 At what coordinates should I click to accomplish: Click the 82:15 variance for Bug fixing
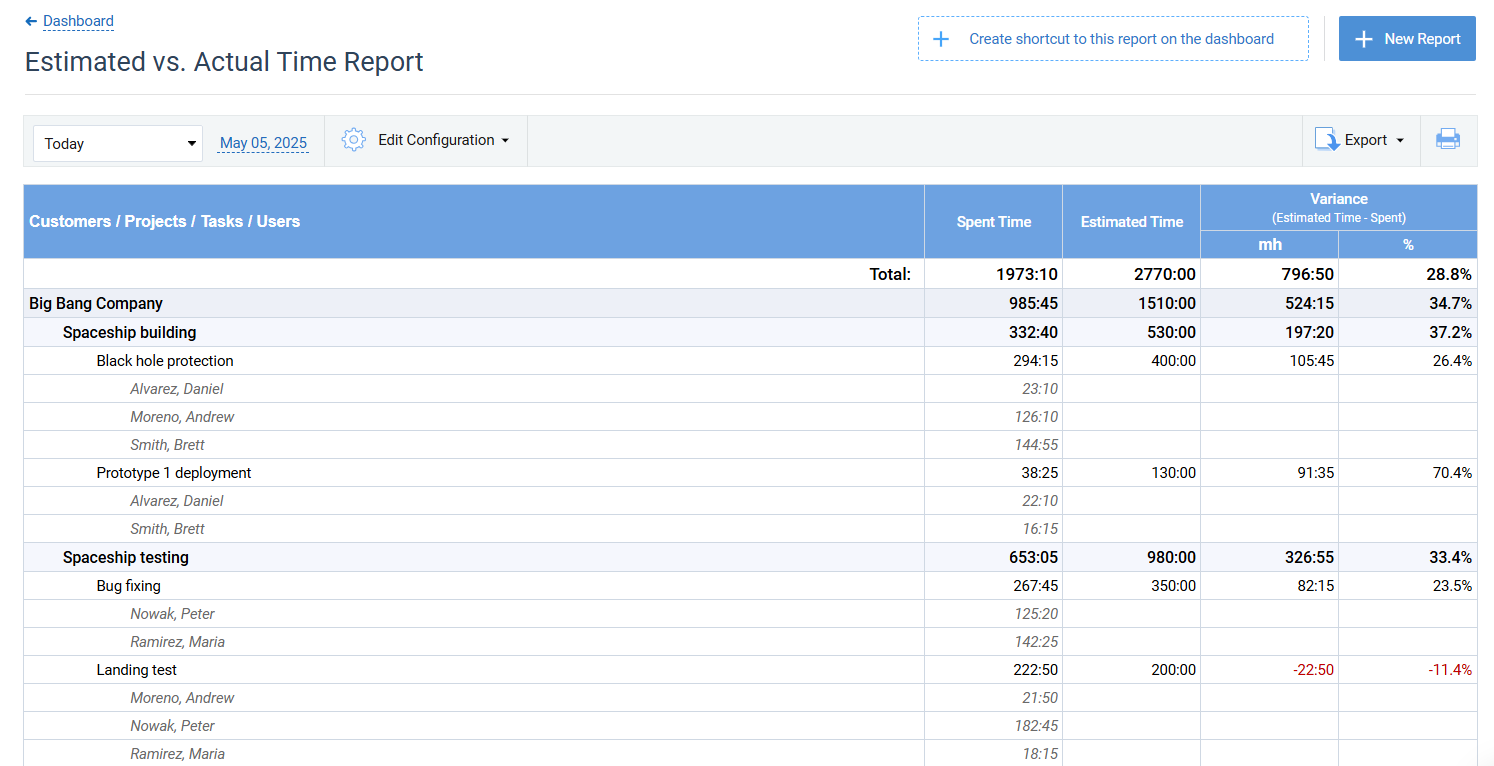1316,586
